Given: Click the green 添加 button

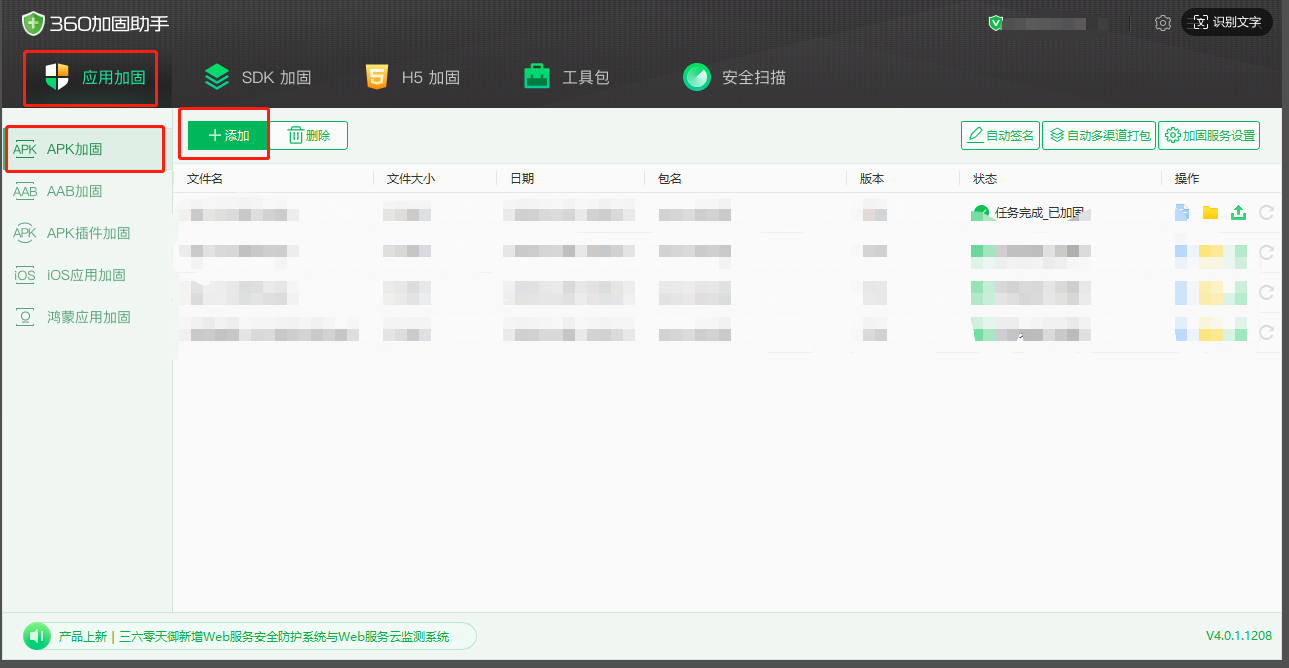Looking at the screenshot, I should [x=228, y=135].
